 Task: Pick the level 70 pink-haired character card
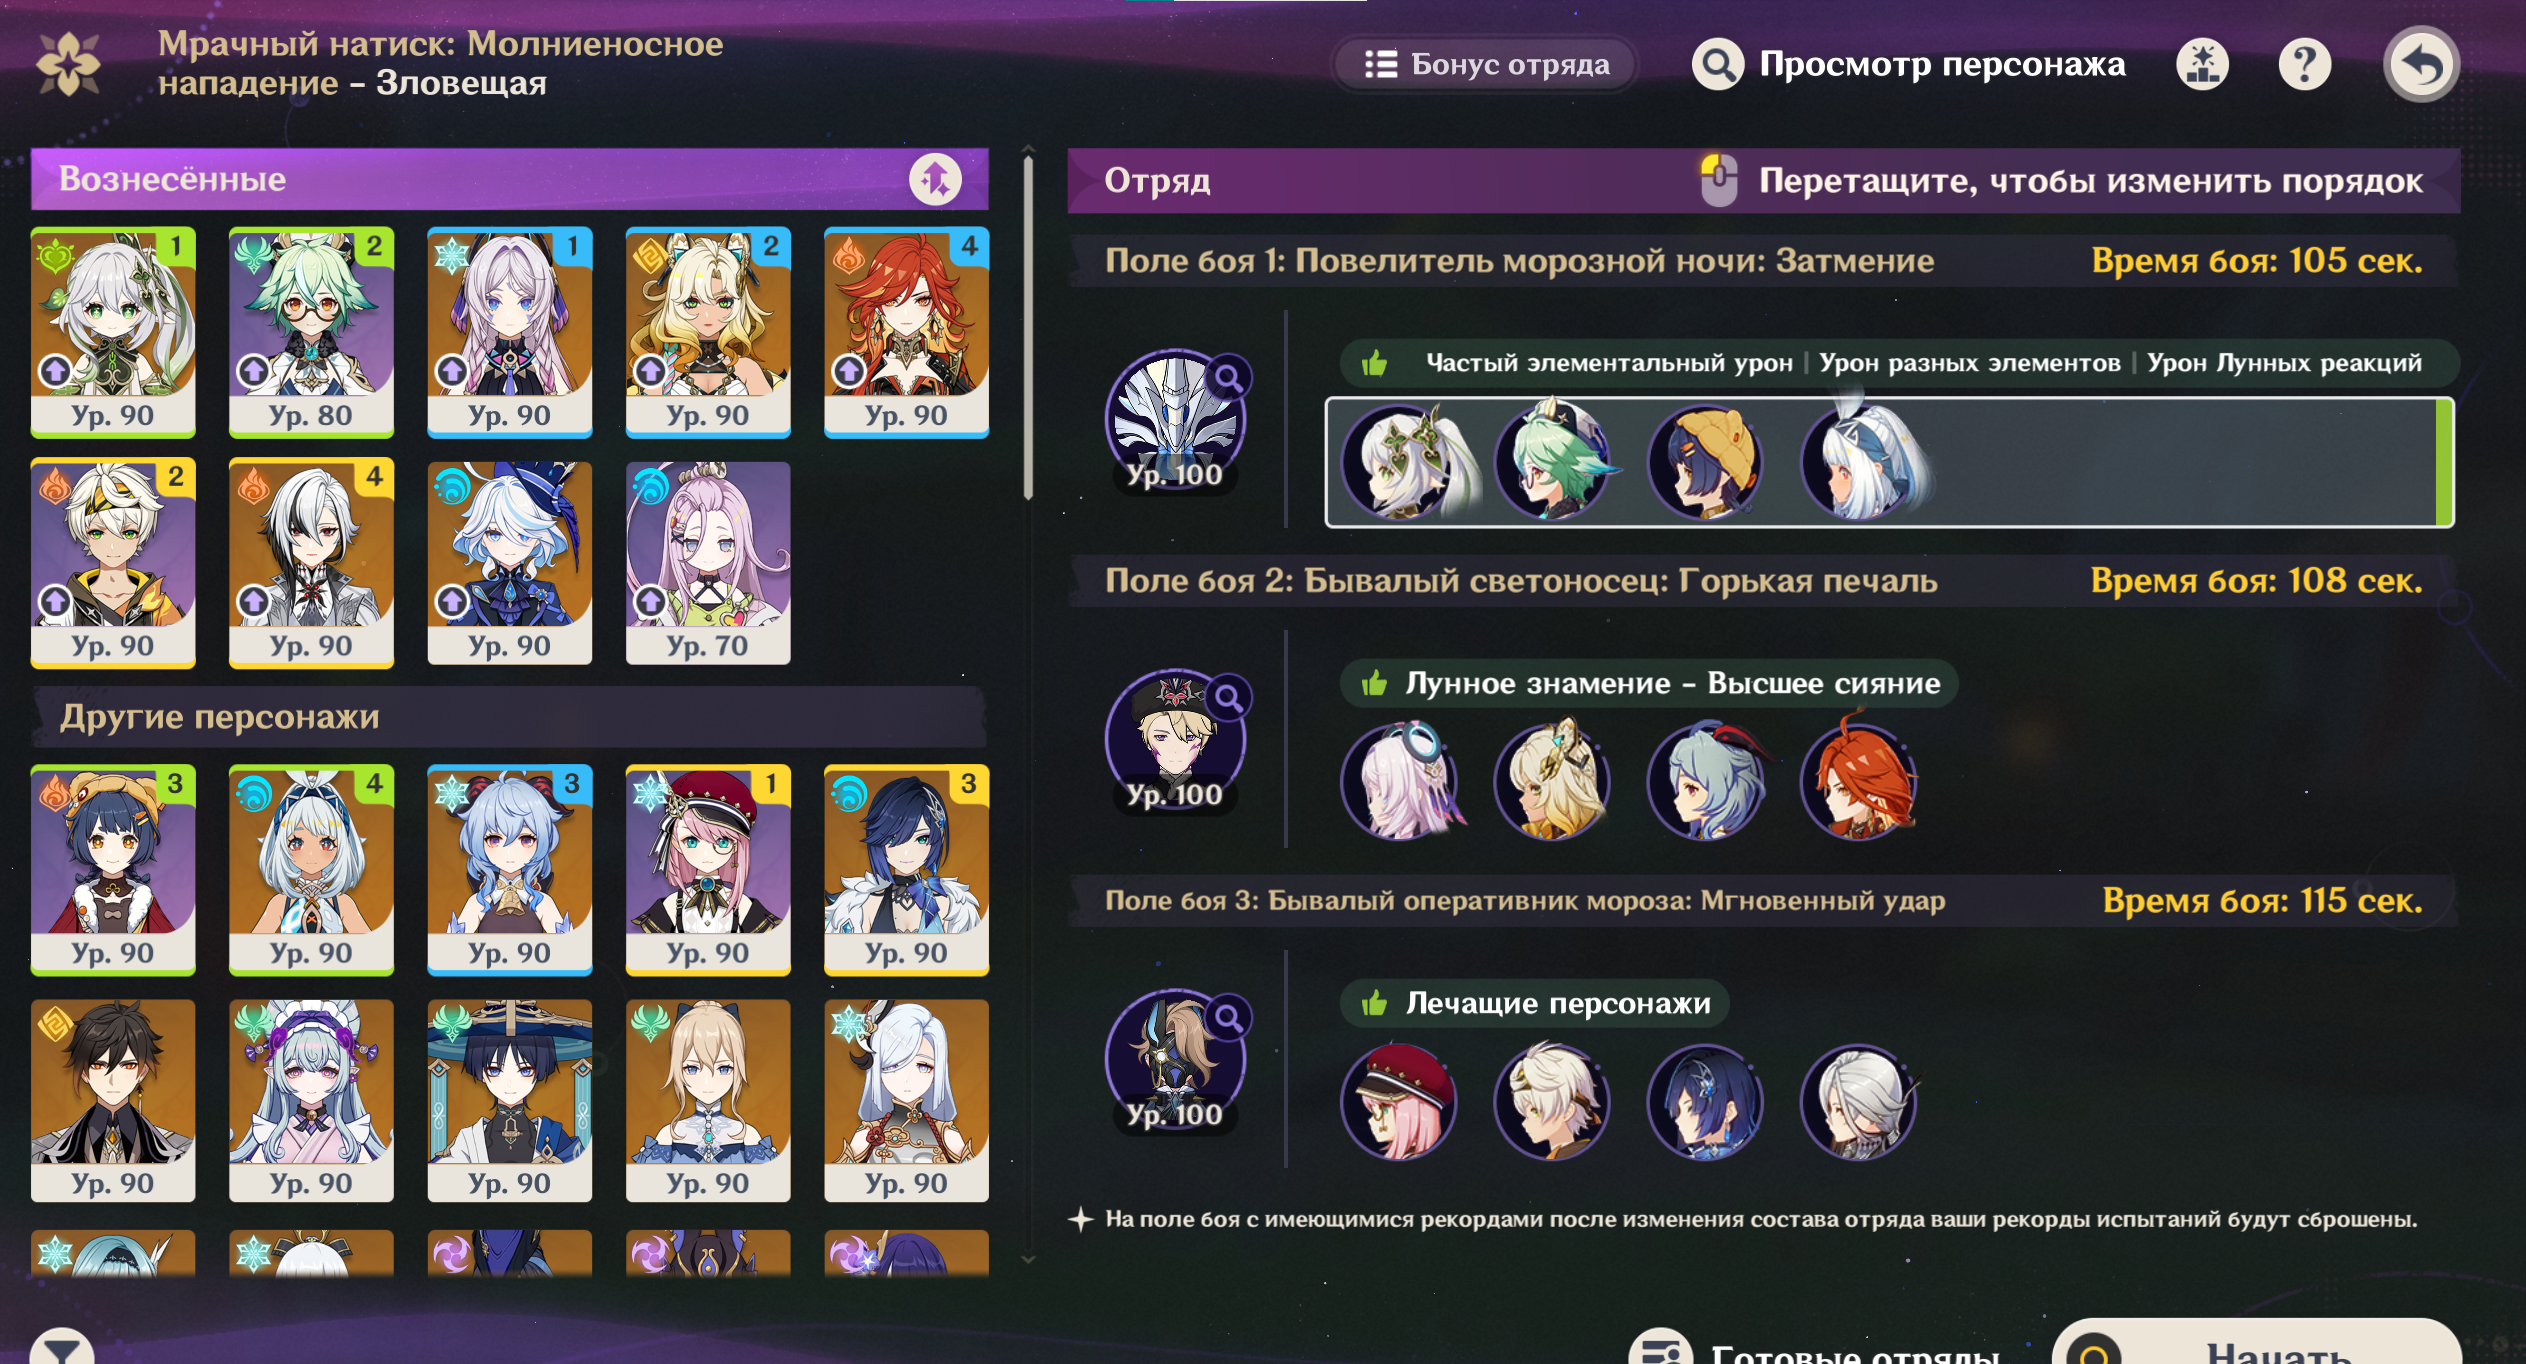(x=708, y=563)
